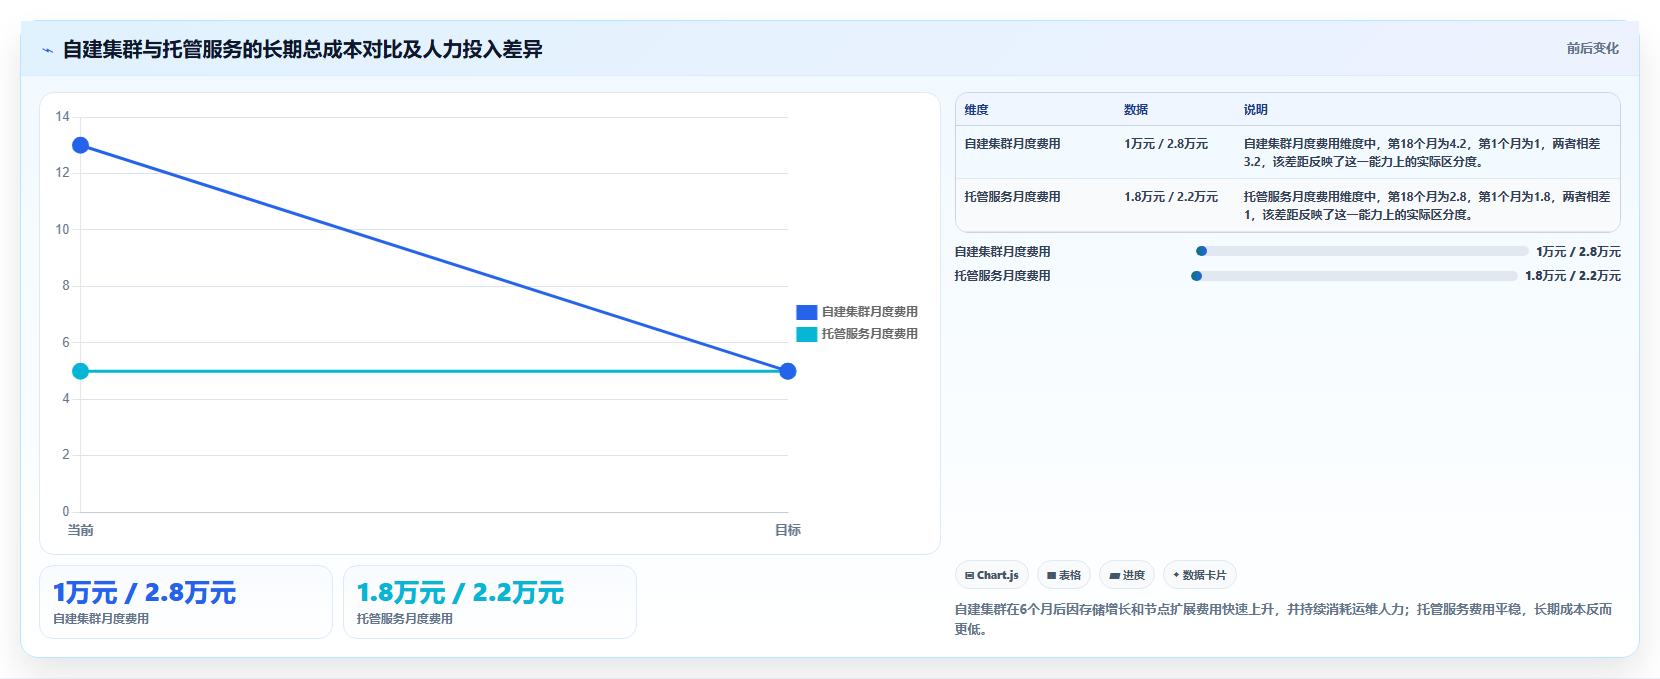This screenshot has height=679, width=1660.
Task: Click the 前后变化 label in header
Action: coord(1592,48)
